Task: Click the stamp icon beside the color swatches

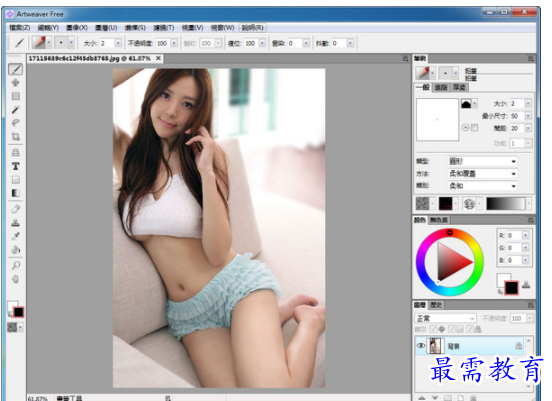Action: click(x=526, y=284)
